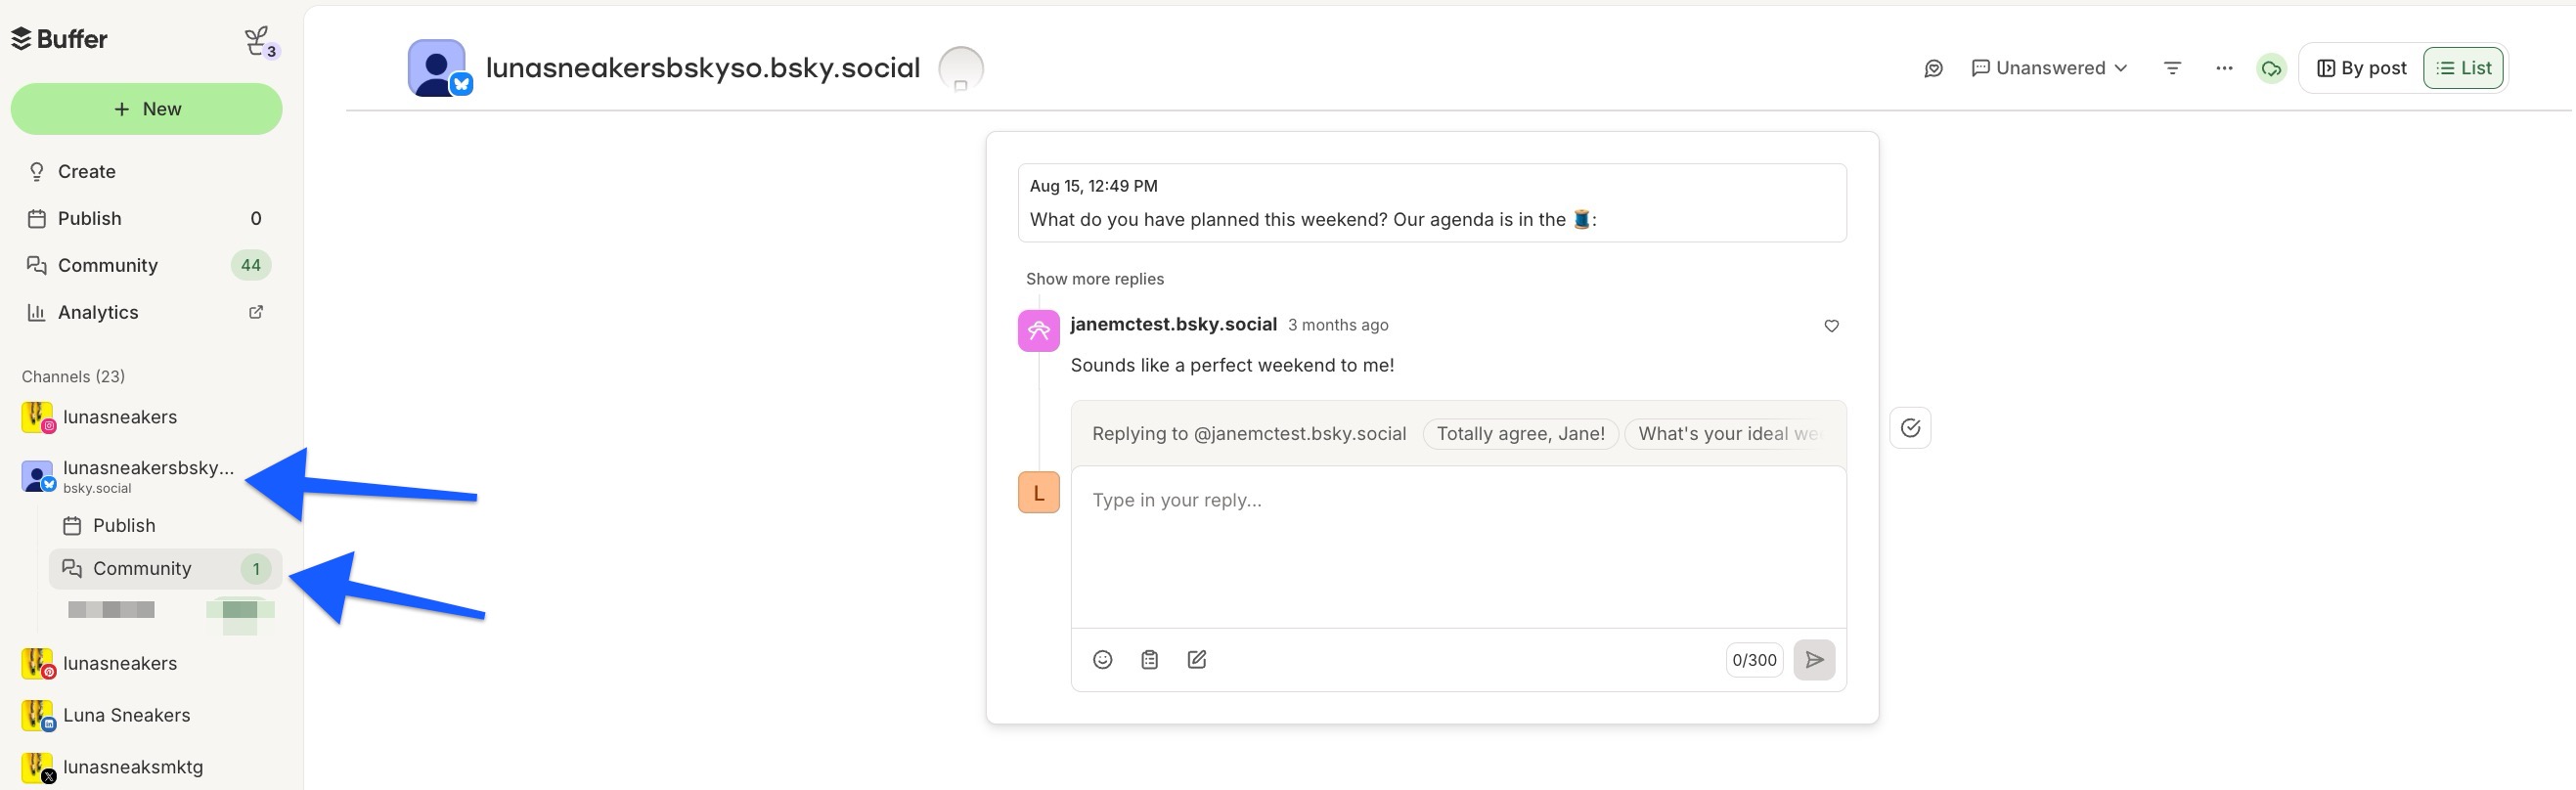Image resolution: width=2576 pixels, height=790 pixels.
Task: Click janemctest pink avatar
Action: pos(1038,331)
